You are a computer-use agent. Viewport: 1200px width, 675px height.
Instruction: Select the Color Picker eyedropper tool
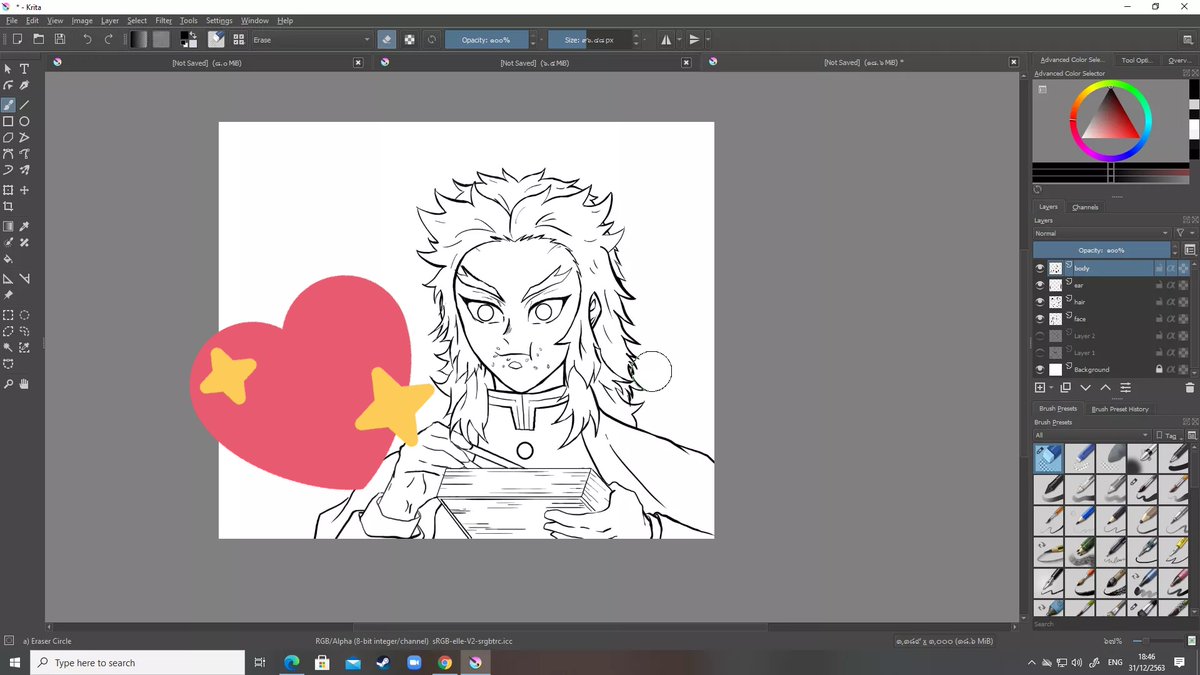[x=25, y=227]
